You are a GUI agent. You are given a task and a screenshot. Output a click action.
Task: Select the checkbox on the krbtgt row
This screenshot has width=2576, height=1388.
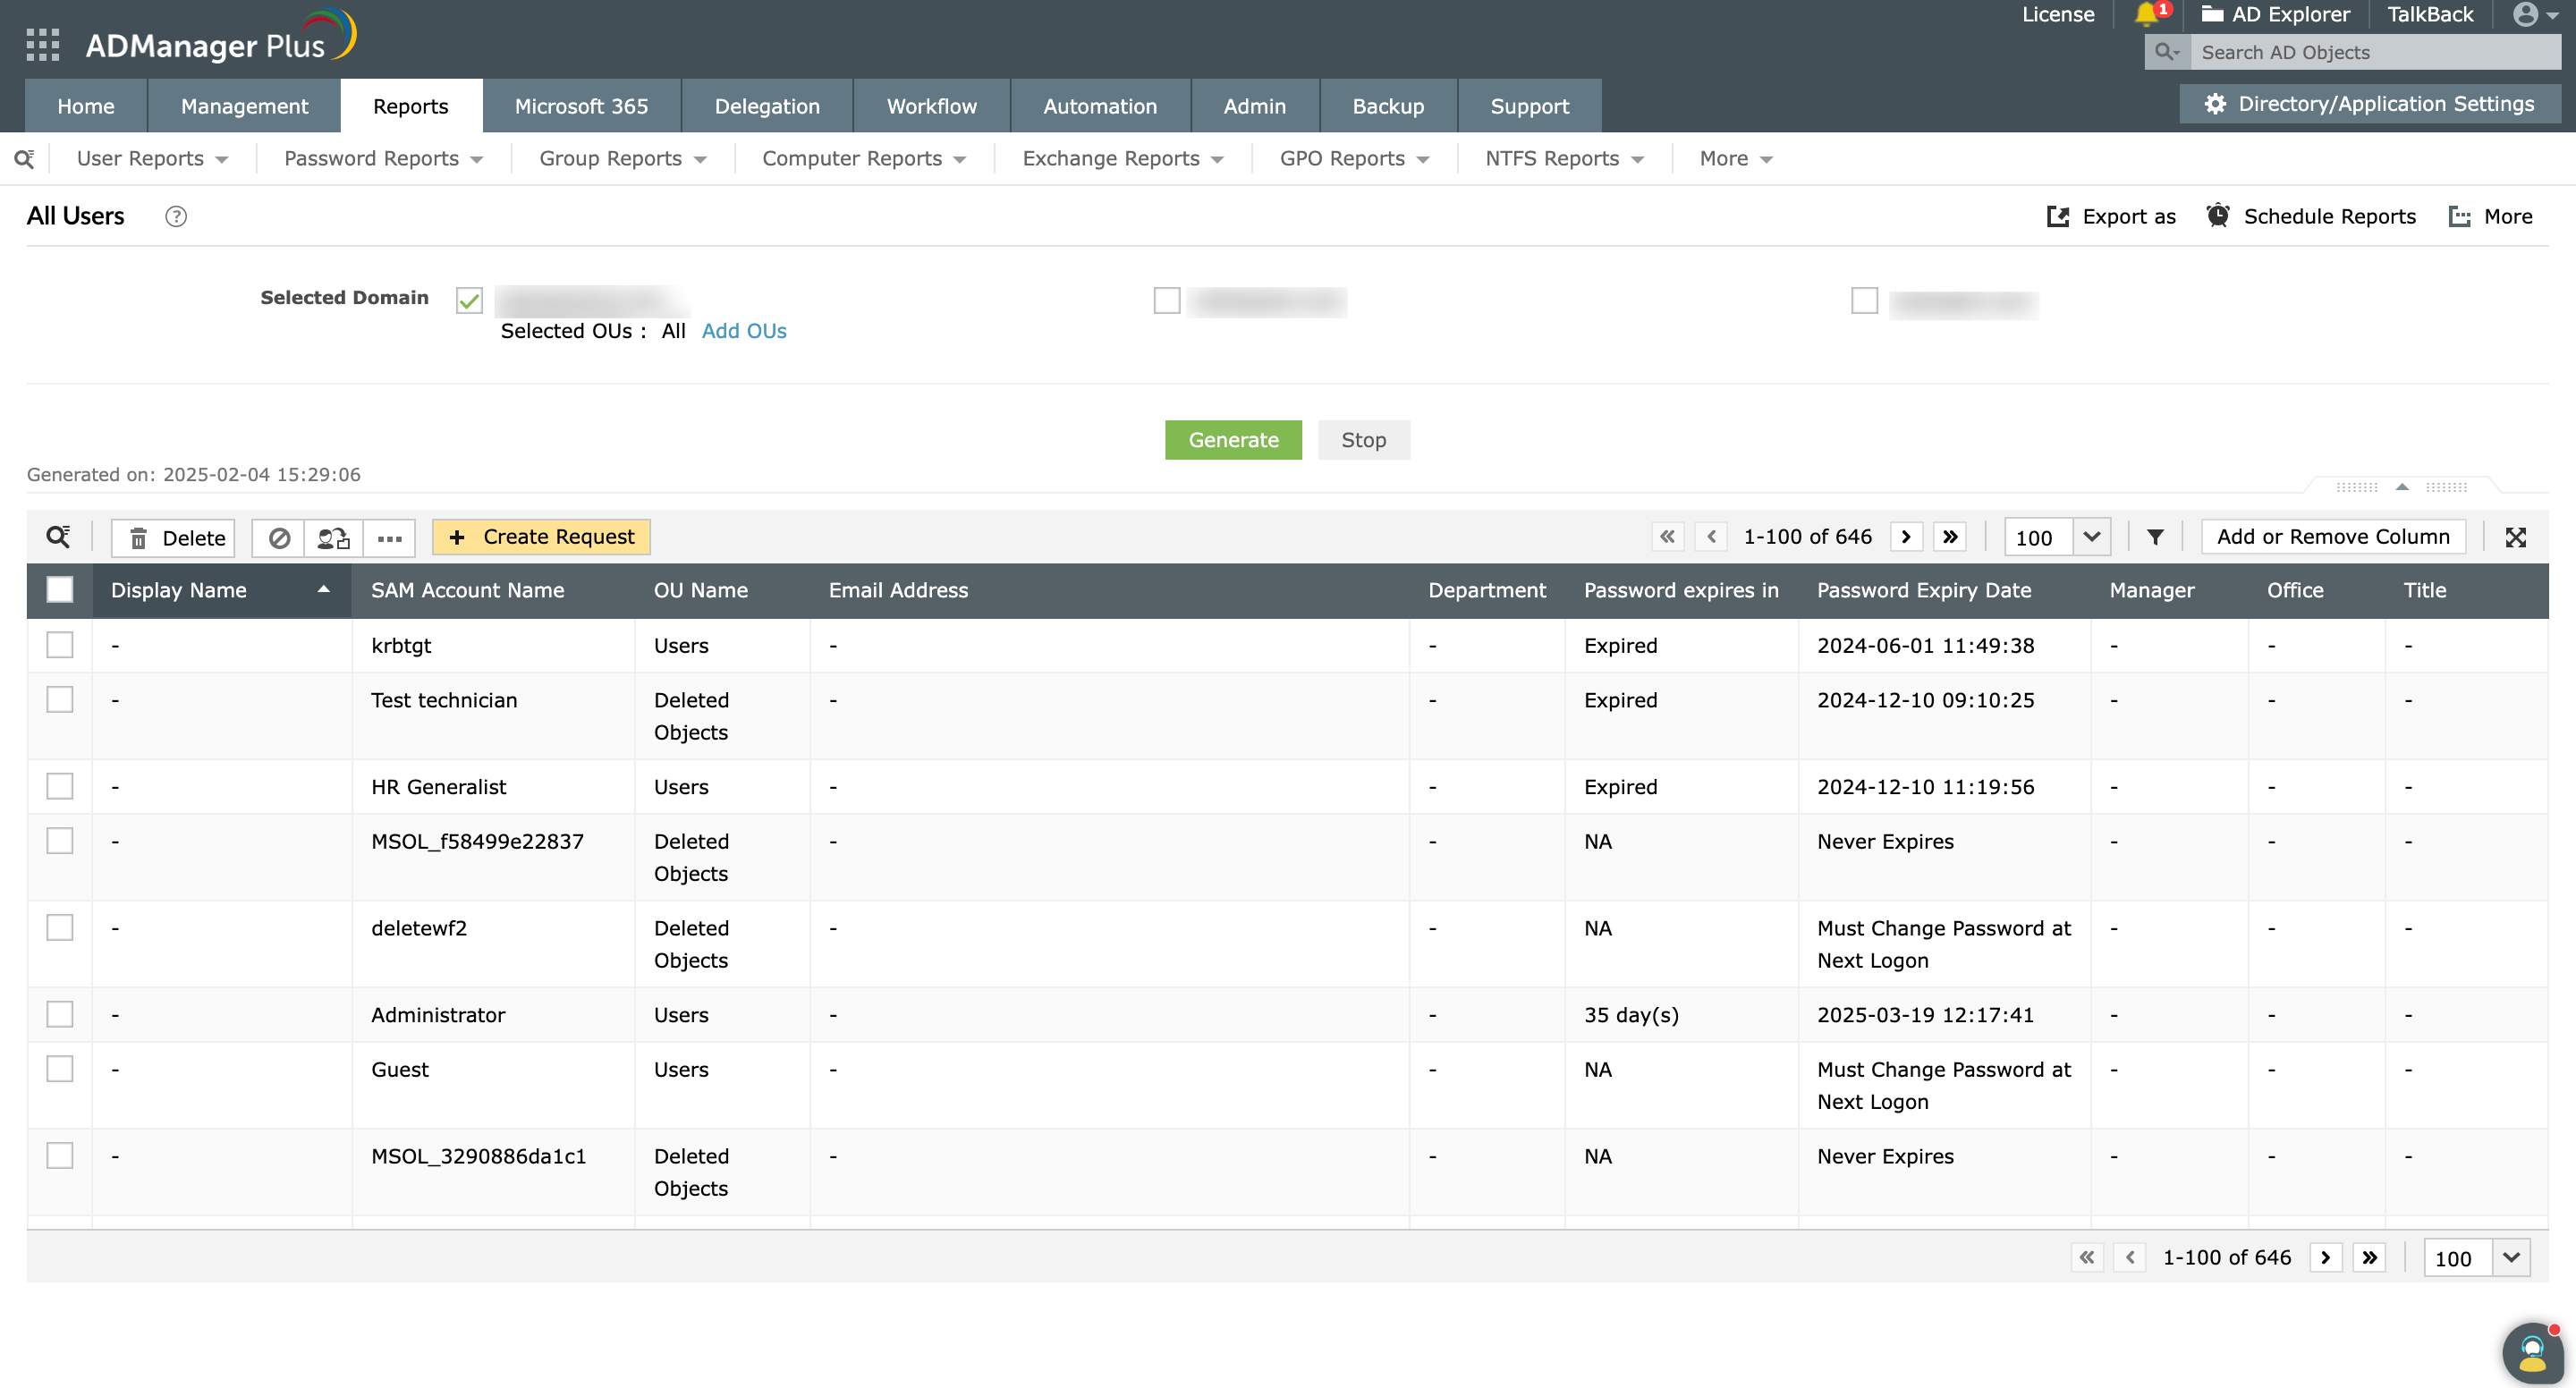click(x=60, y=645)
